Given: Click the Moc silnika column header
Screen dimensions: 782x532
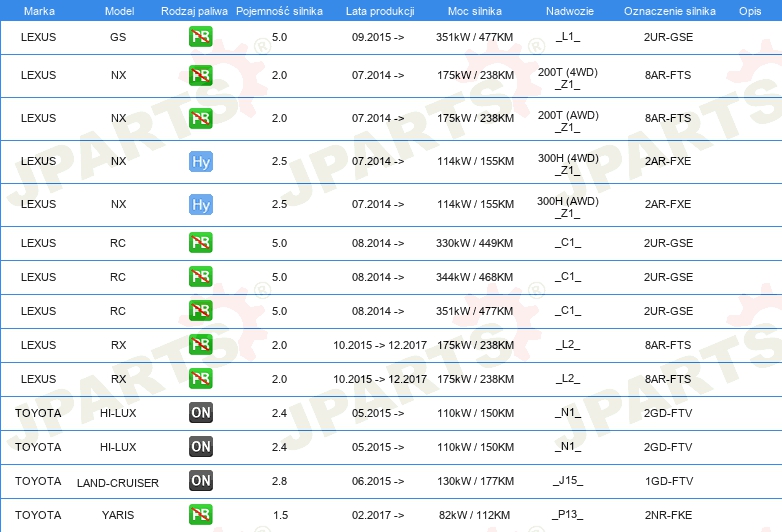Looking at the screenshot, I should [475, 11].
